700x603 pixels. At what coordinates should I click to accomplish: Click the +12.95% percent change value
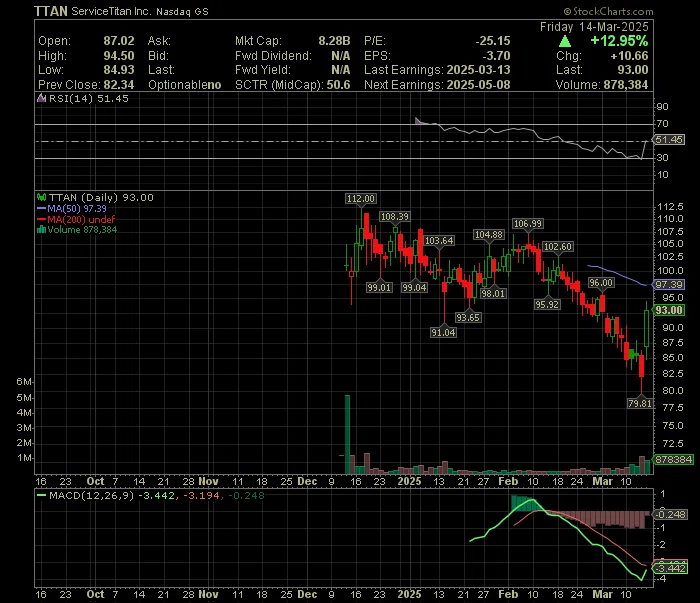click(619, 41)
